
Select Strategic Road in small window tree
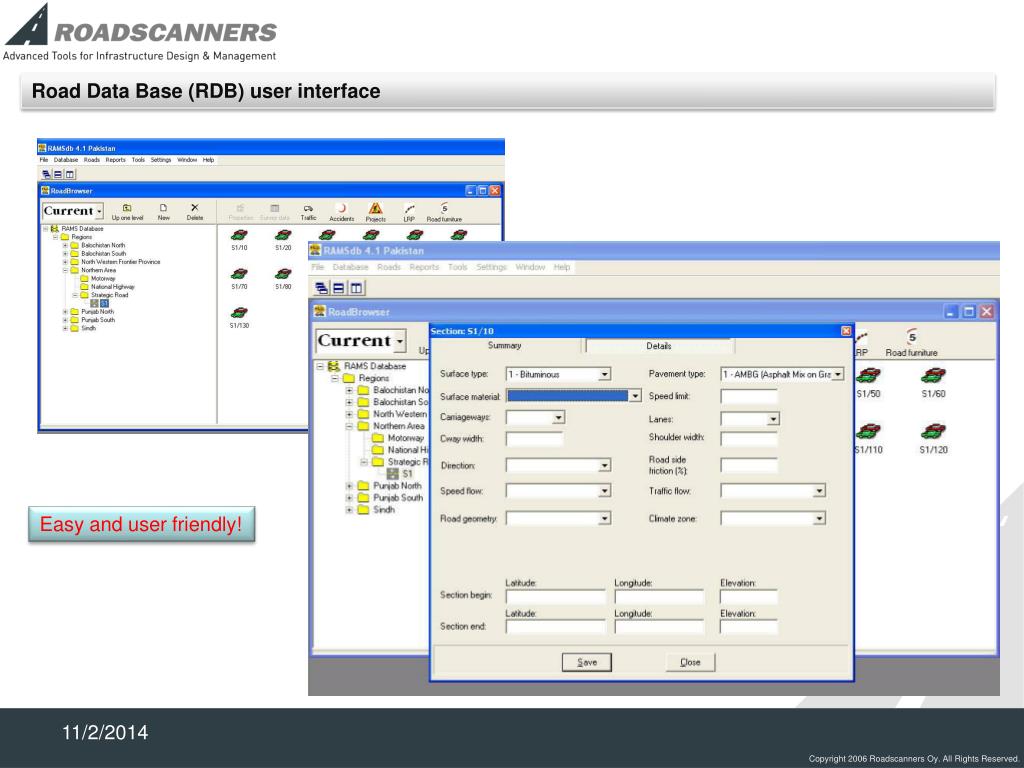[110, 295]
